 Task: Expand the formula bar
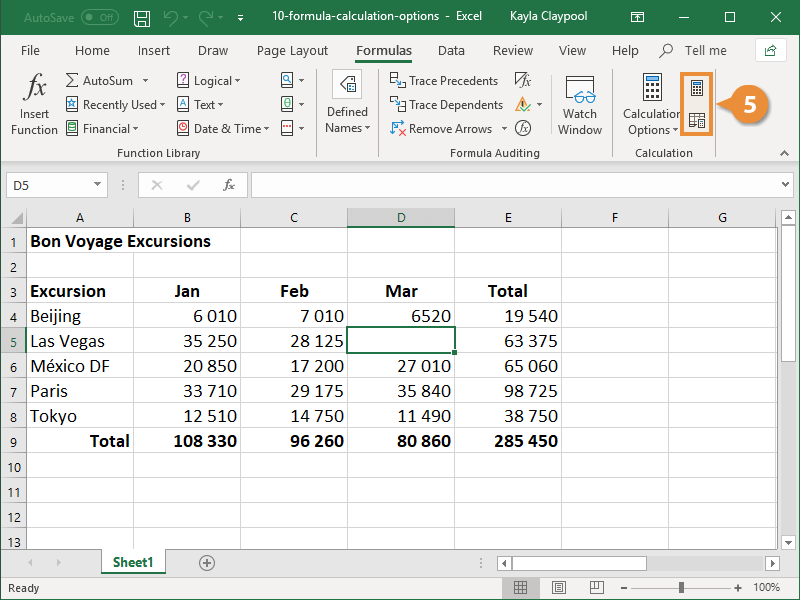point(785,185)
